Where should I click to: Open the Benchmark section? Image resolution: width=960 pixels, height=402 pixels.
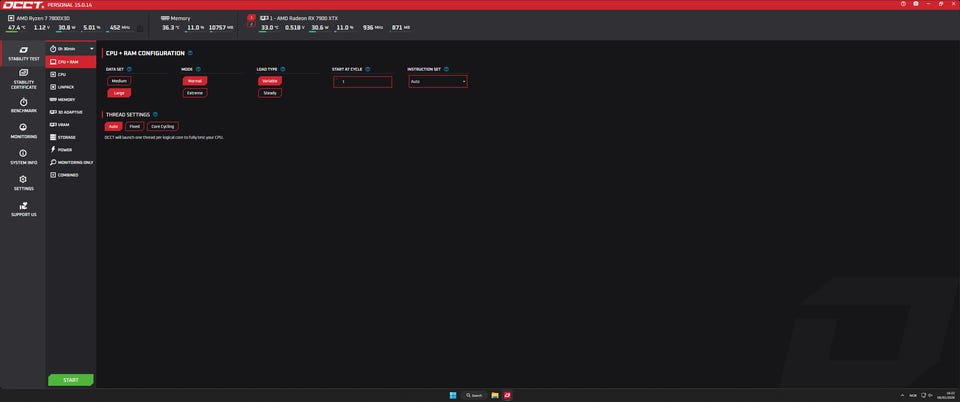point(23,106)
